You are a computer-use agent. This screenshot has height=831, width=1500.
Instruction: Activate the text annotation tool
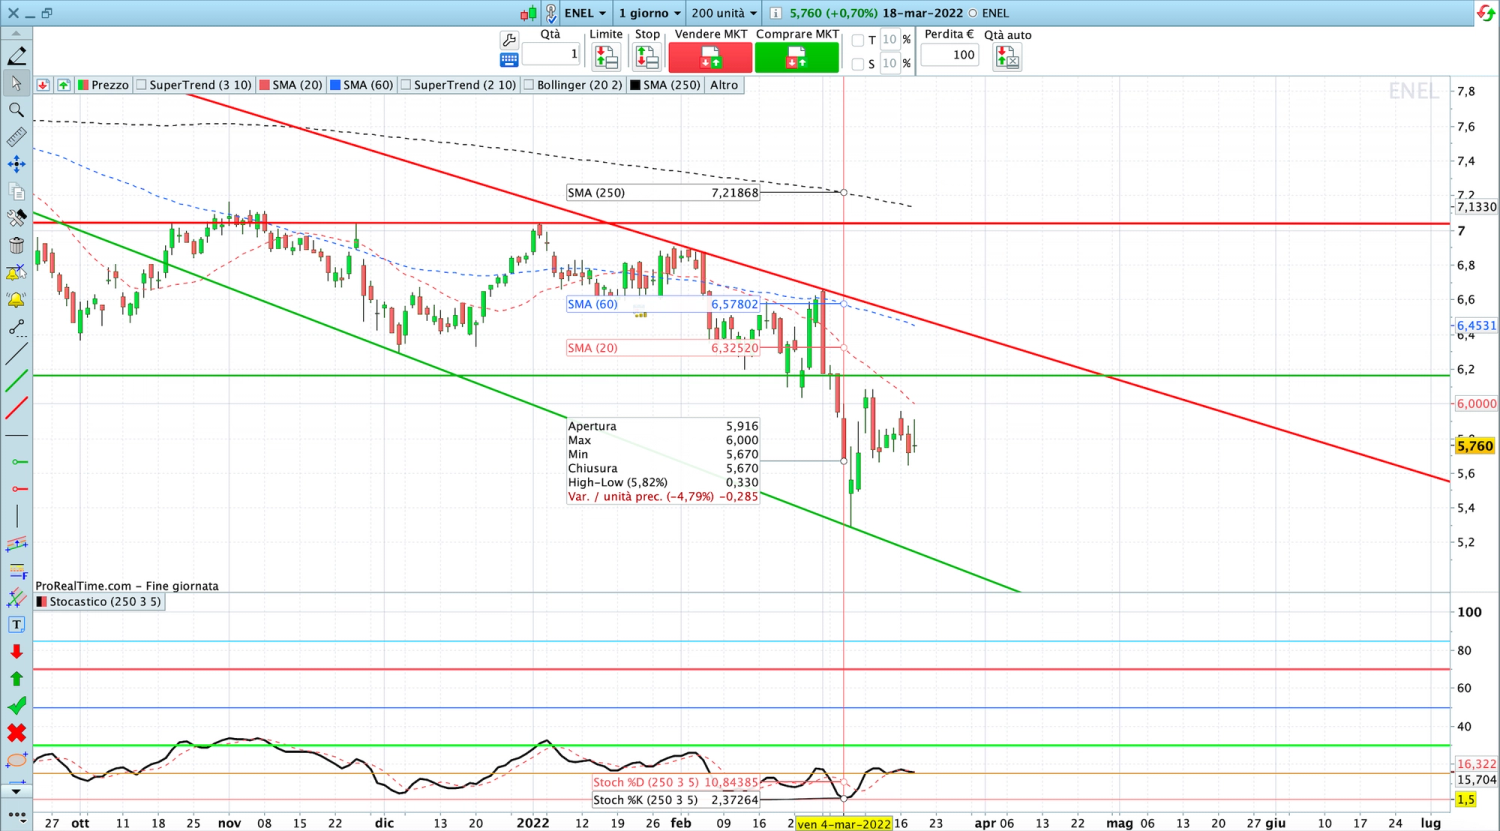16,624
